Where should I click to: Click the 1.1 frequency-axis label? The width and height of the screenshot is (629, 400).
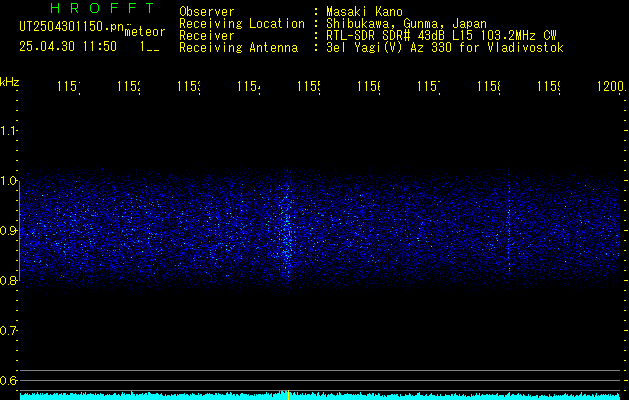tap(8, 131)
